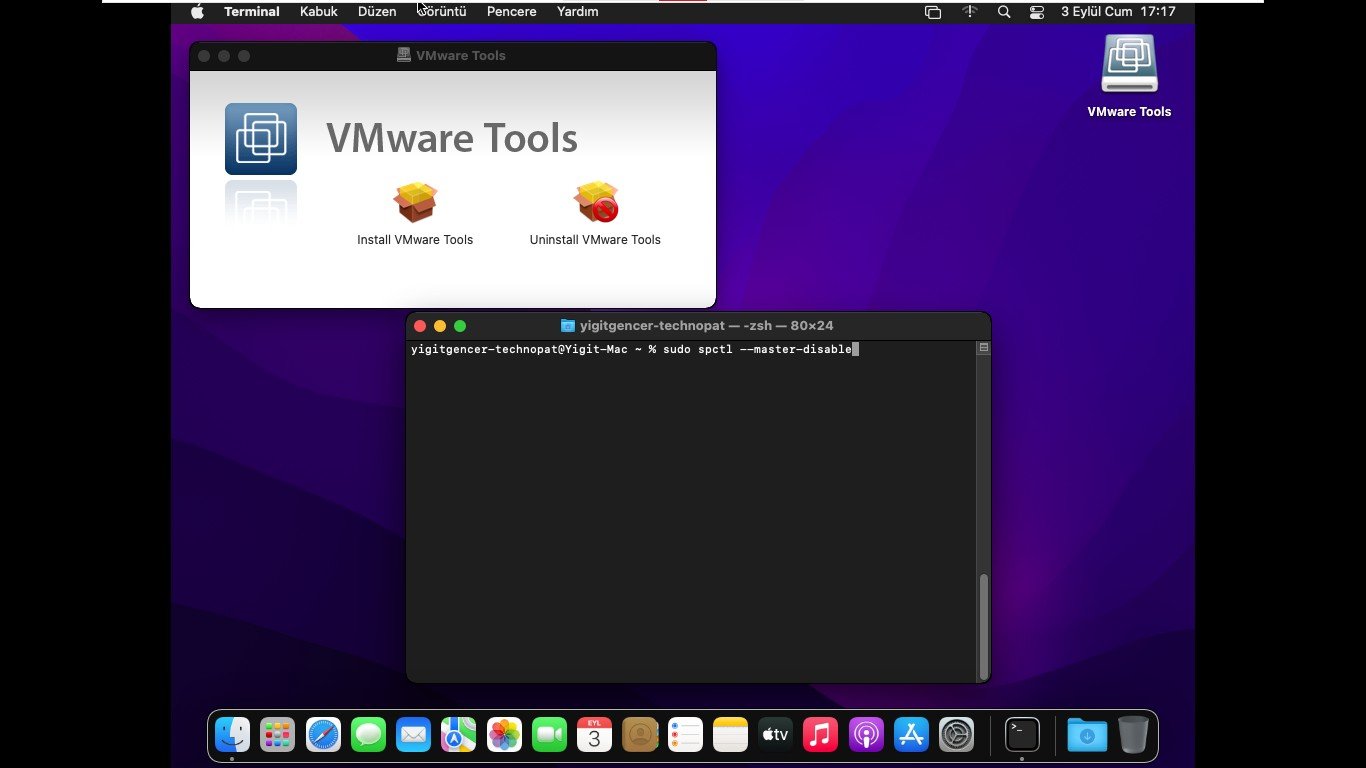Screen dimensions: 1366x768
Task: Open Calendar from the Dock
Action: click(594, 735)
